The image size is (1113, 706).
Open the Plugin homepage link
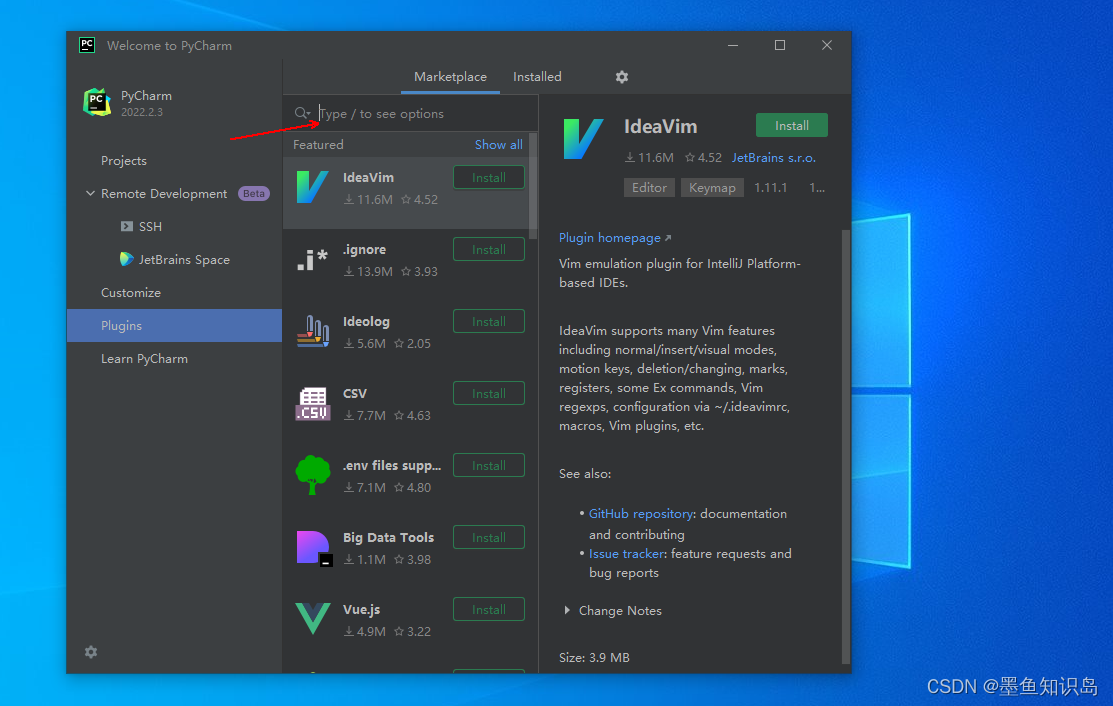point(615,238)
